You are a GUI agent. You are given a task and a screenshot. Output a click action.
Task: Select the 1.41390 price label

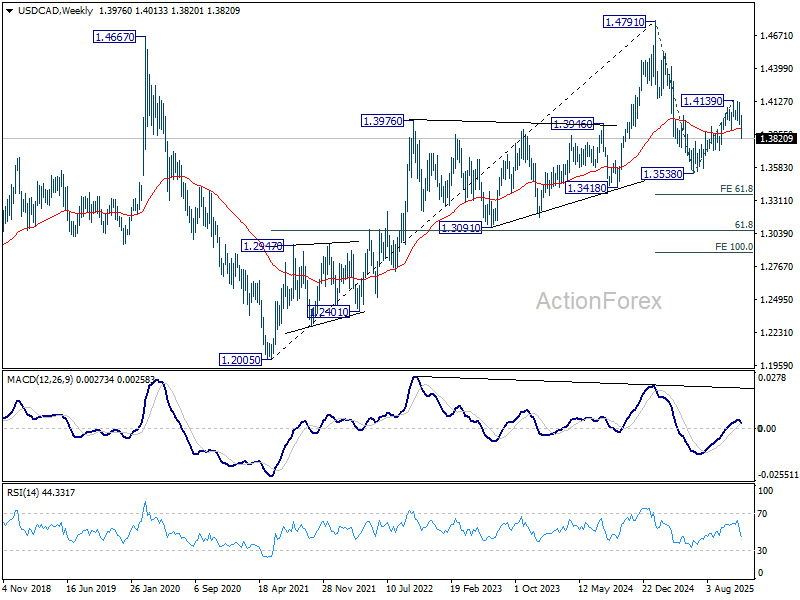pos(703,101)
